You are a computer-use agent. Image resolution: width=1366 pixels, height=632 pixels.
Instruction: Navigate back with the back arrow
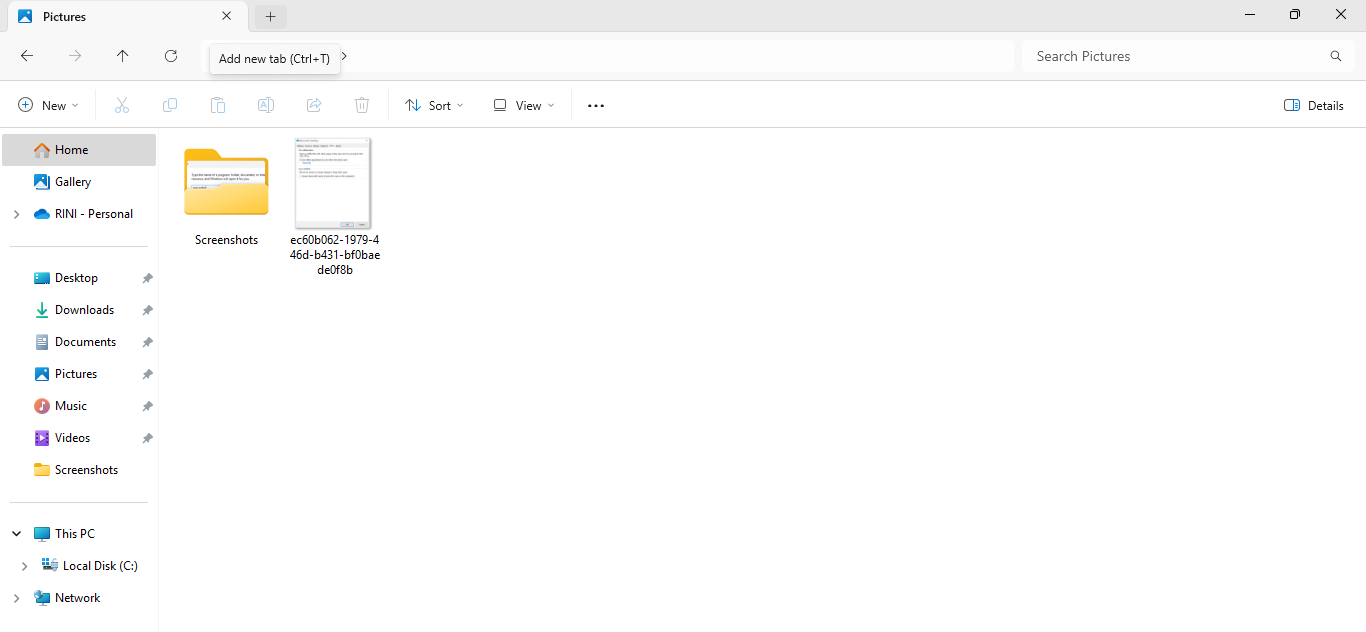[x=27, y=56]
